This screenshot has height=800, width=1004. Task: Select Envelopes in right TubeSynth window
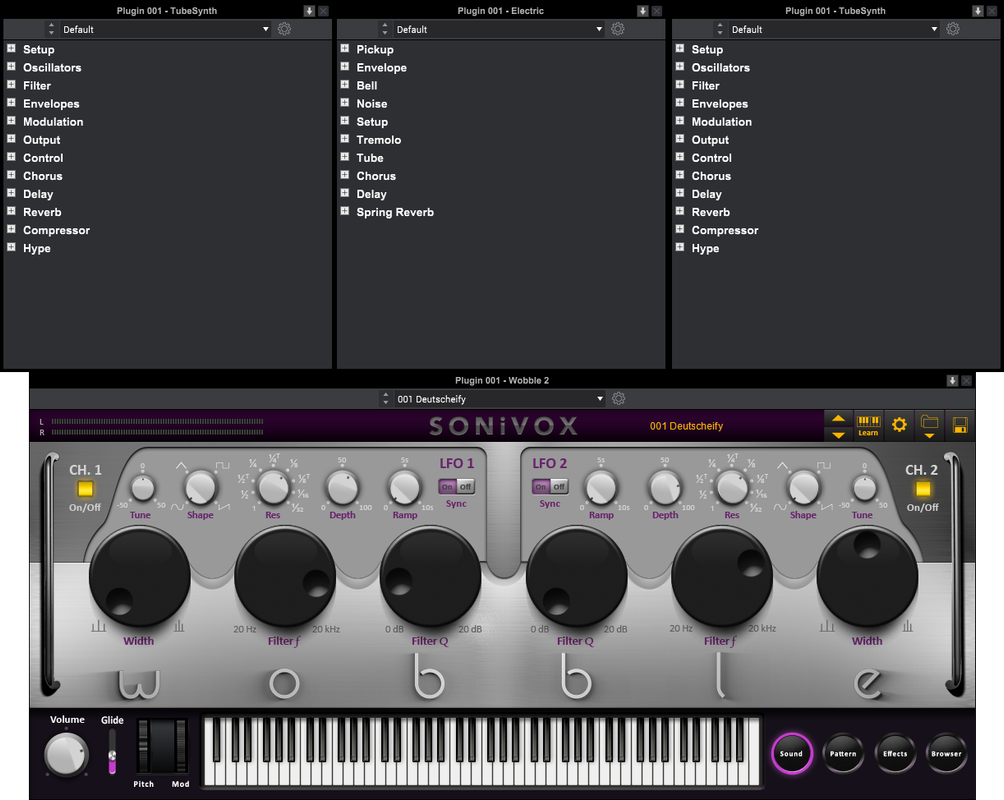pyautogui.click(x=720, y=104)
